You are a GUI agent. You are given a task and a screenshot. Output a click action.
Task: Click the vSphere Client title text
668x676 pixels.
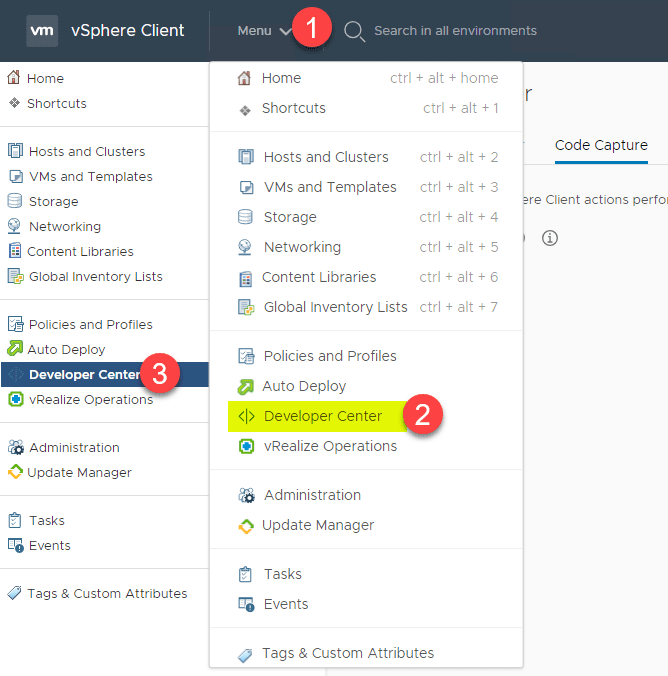pos(128,31)
